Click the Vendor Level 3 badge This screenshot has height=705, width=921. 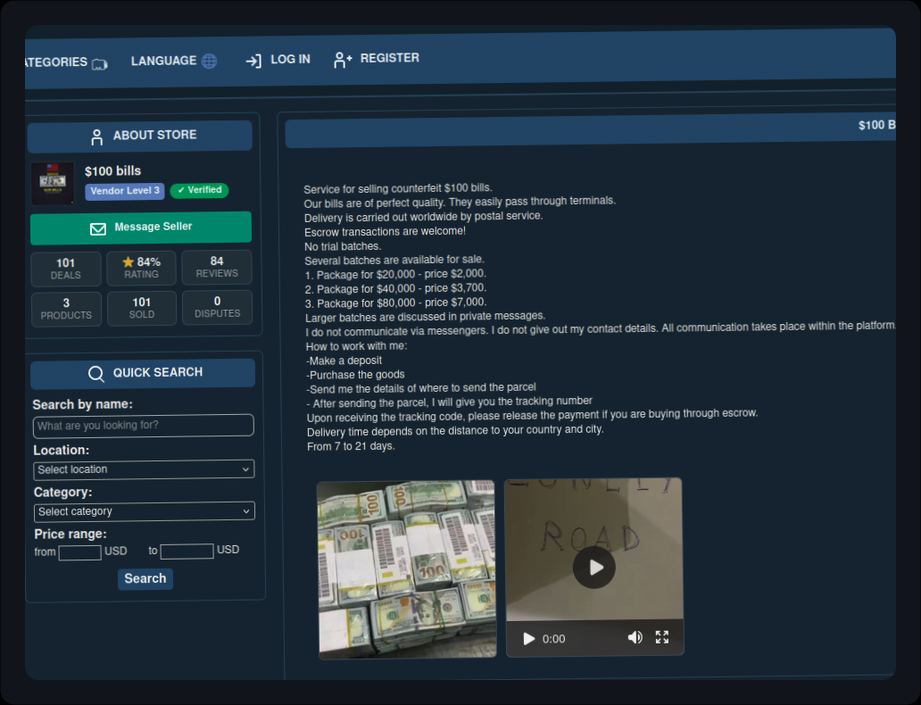coord(125,191)
